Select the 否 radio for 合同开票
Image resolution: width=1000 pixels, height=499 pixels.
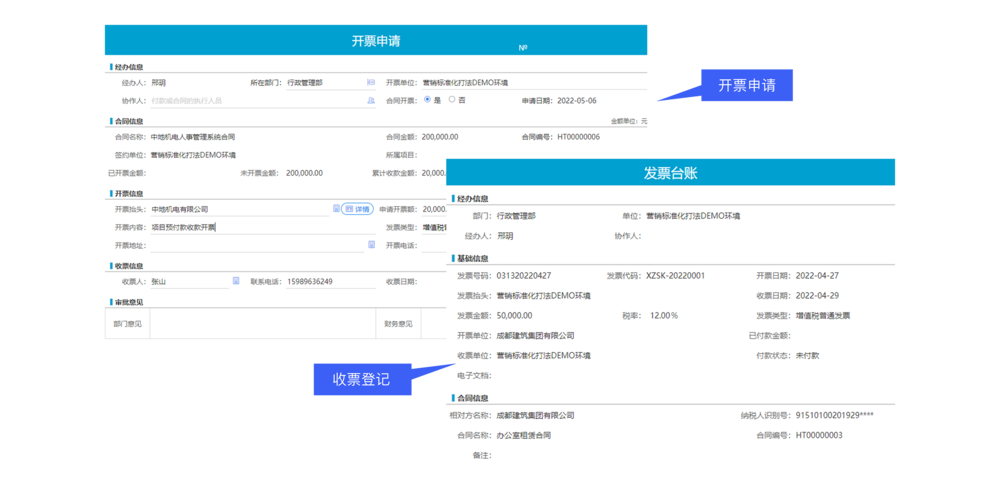[452, 100]
